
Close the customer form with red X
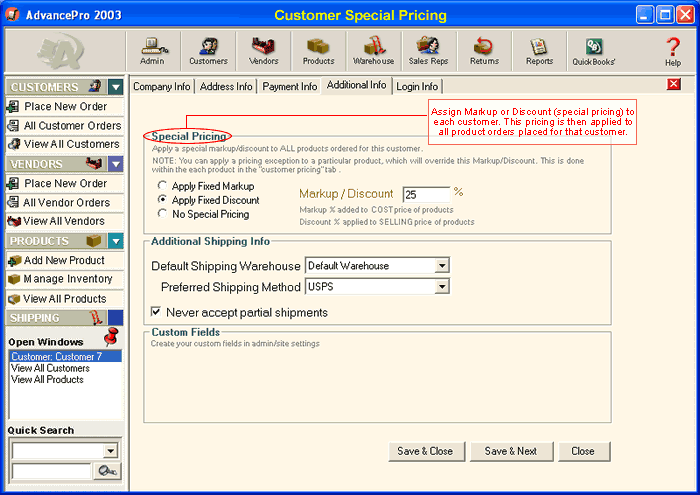(x=674, y=84)
